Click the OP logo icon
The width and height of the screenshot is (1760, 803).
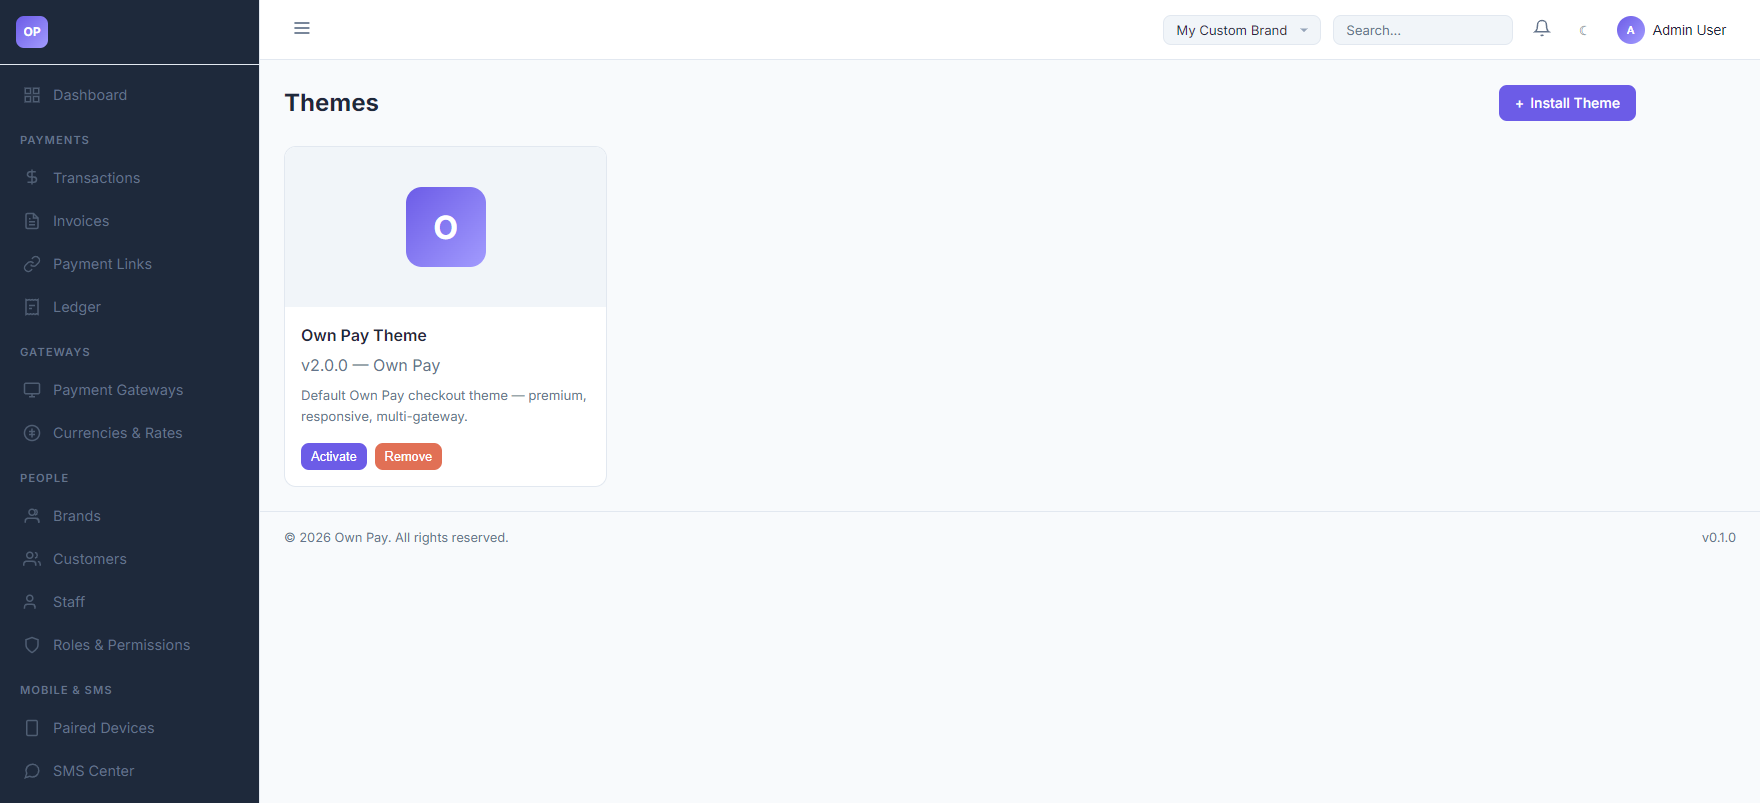coord(32,32)
